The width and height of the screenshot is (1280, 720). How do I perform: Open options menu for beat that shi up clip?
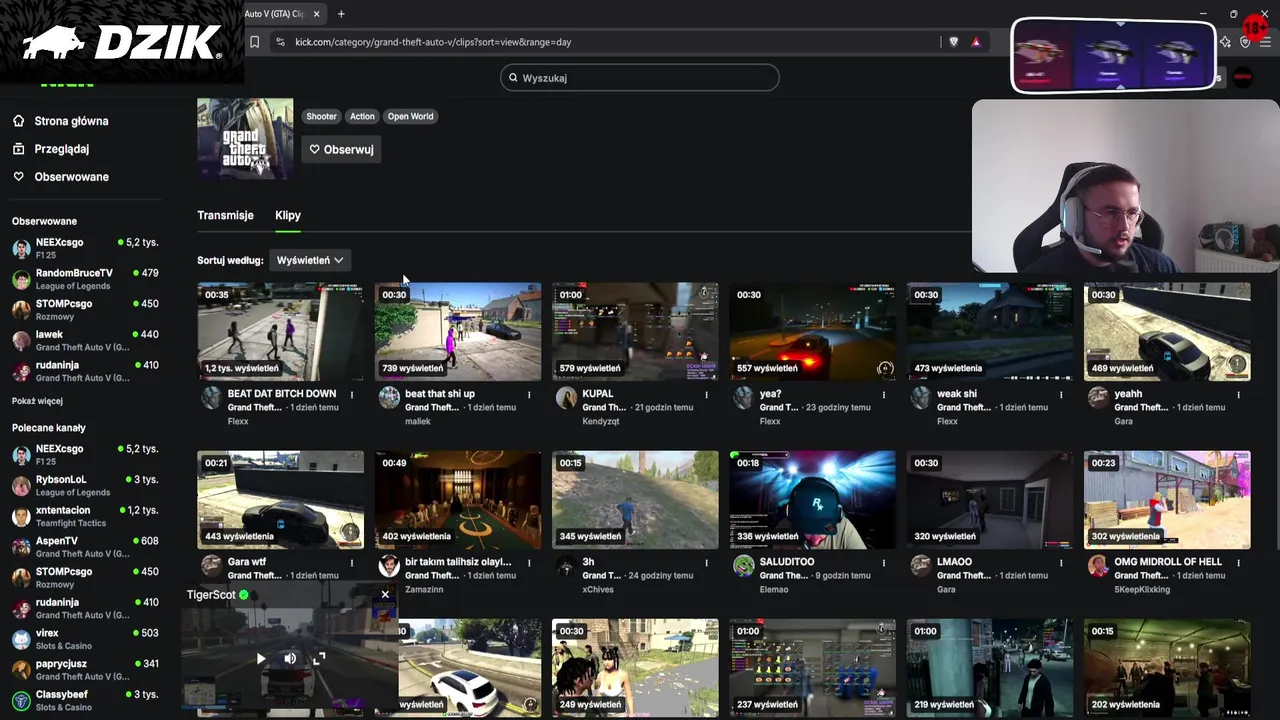point(529,395)
